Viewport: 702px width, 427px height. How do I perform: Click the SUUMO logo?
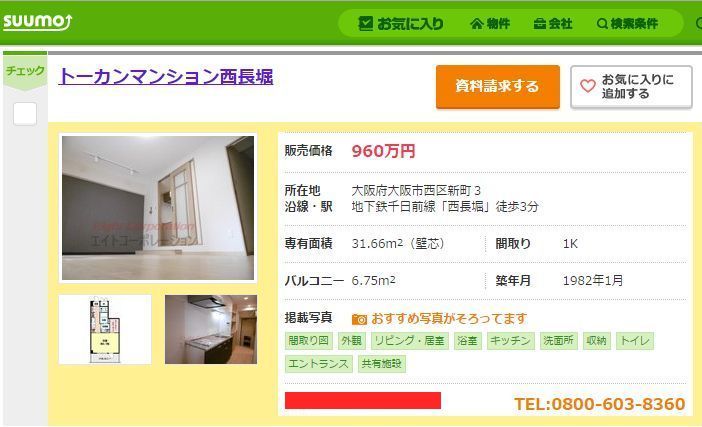pyautogui.click(x=37, y=21)
